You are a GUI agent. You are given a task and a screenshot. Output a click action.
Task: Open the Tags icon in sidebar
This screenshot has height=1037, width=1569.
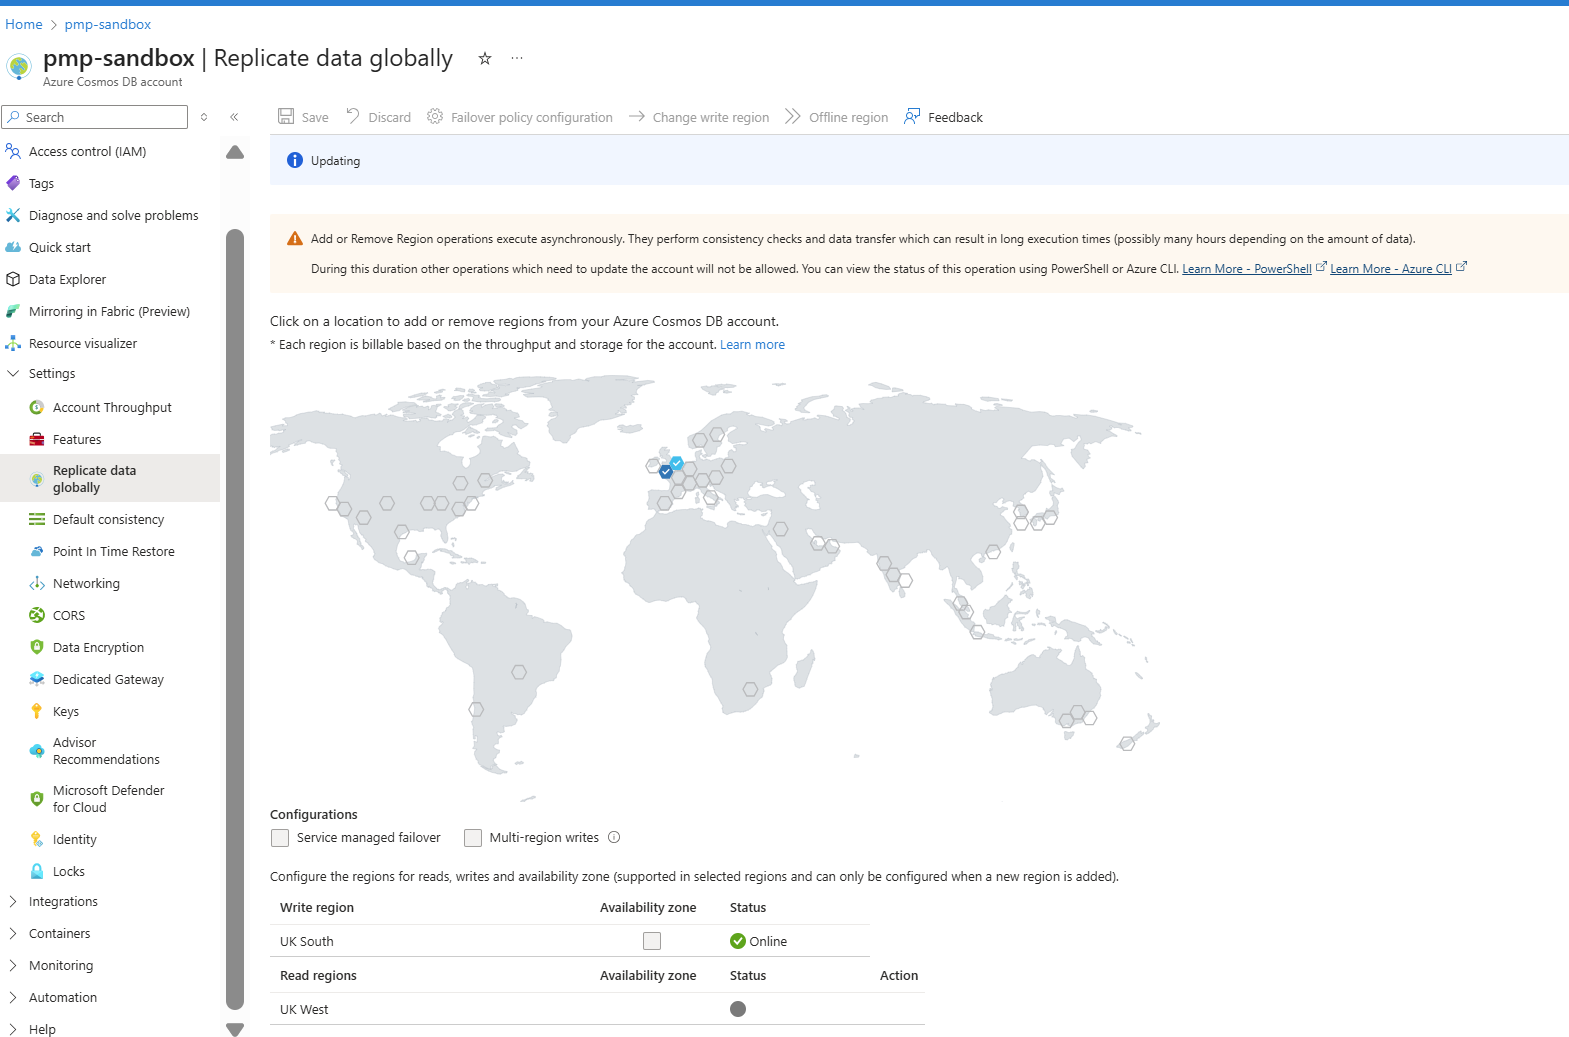(13, 183)
